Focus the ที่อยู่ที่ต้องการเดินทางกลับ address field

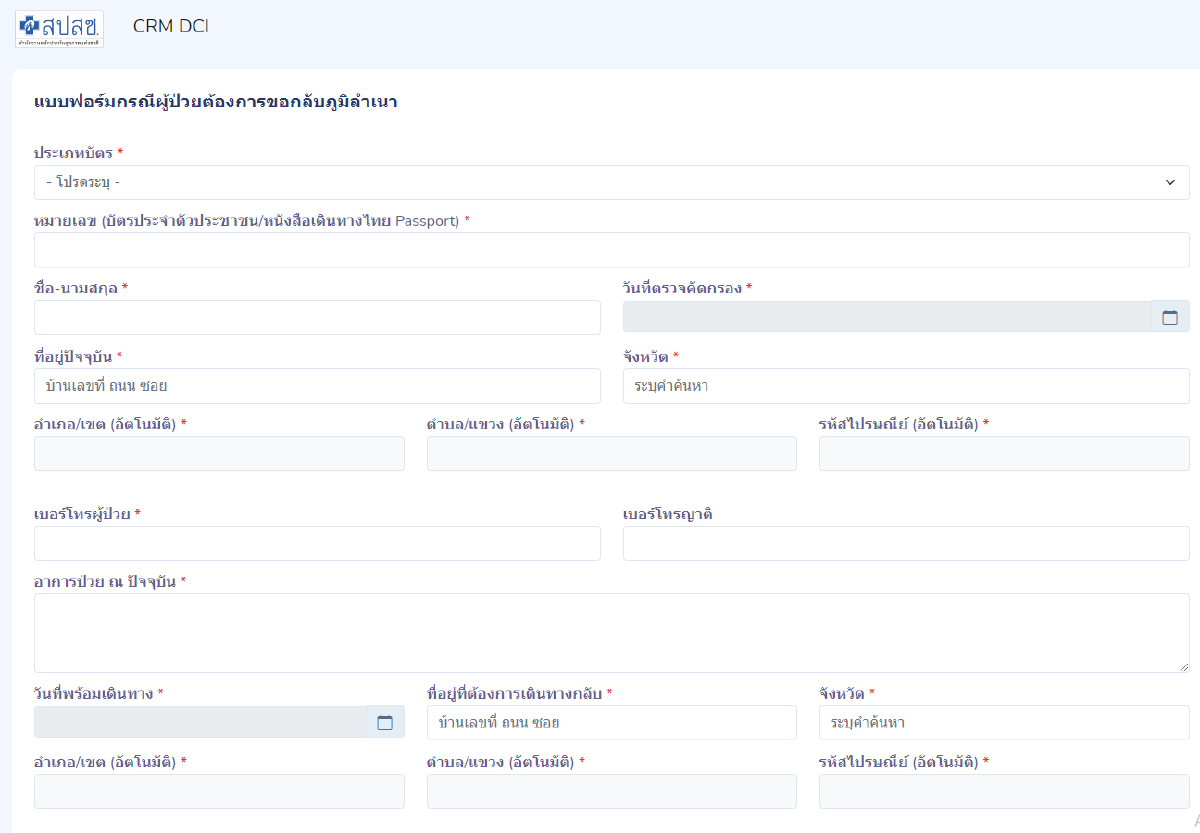[612, 723]
